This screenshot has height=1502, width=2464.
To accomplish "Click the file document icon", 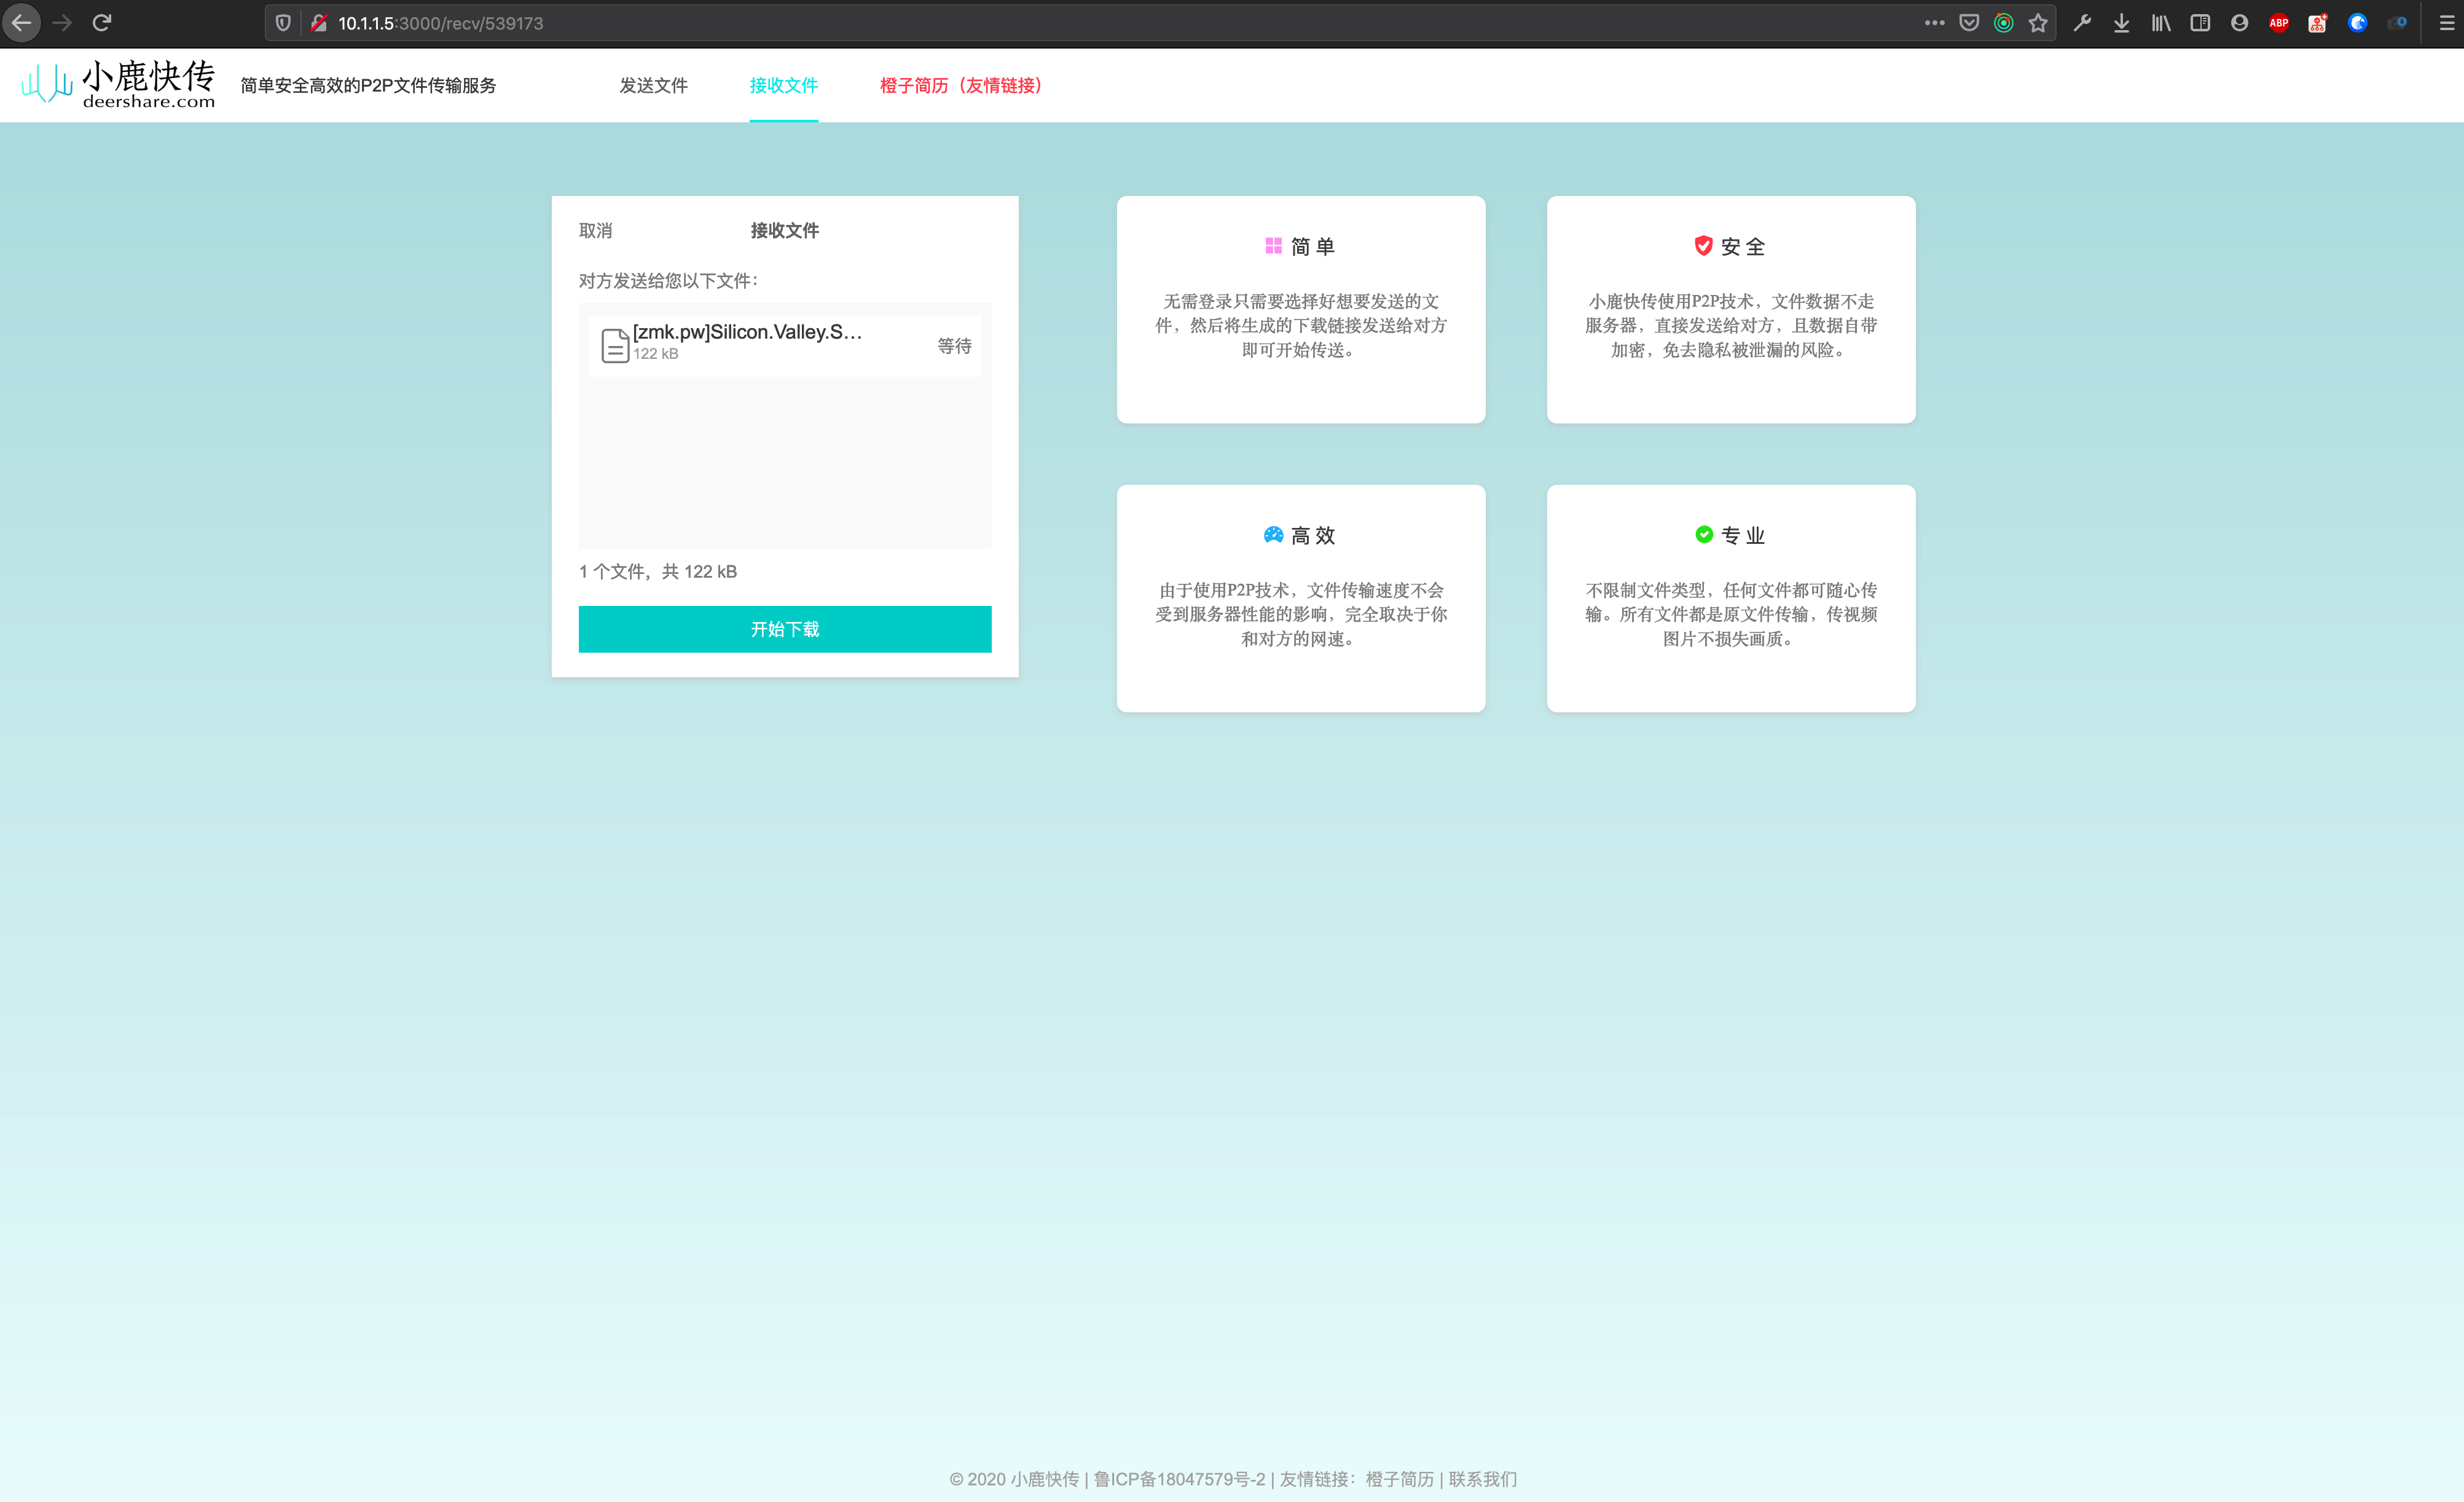I will [x=614, y=345].
